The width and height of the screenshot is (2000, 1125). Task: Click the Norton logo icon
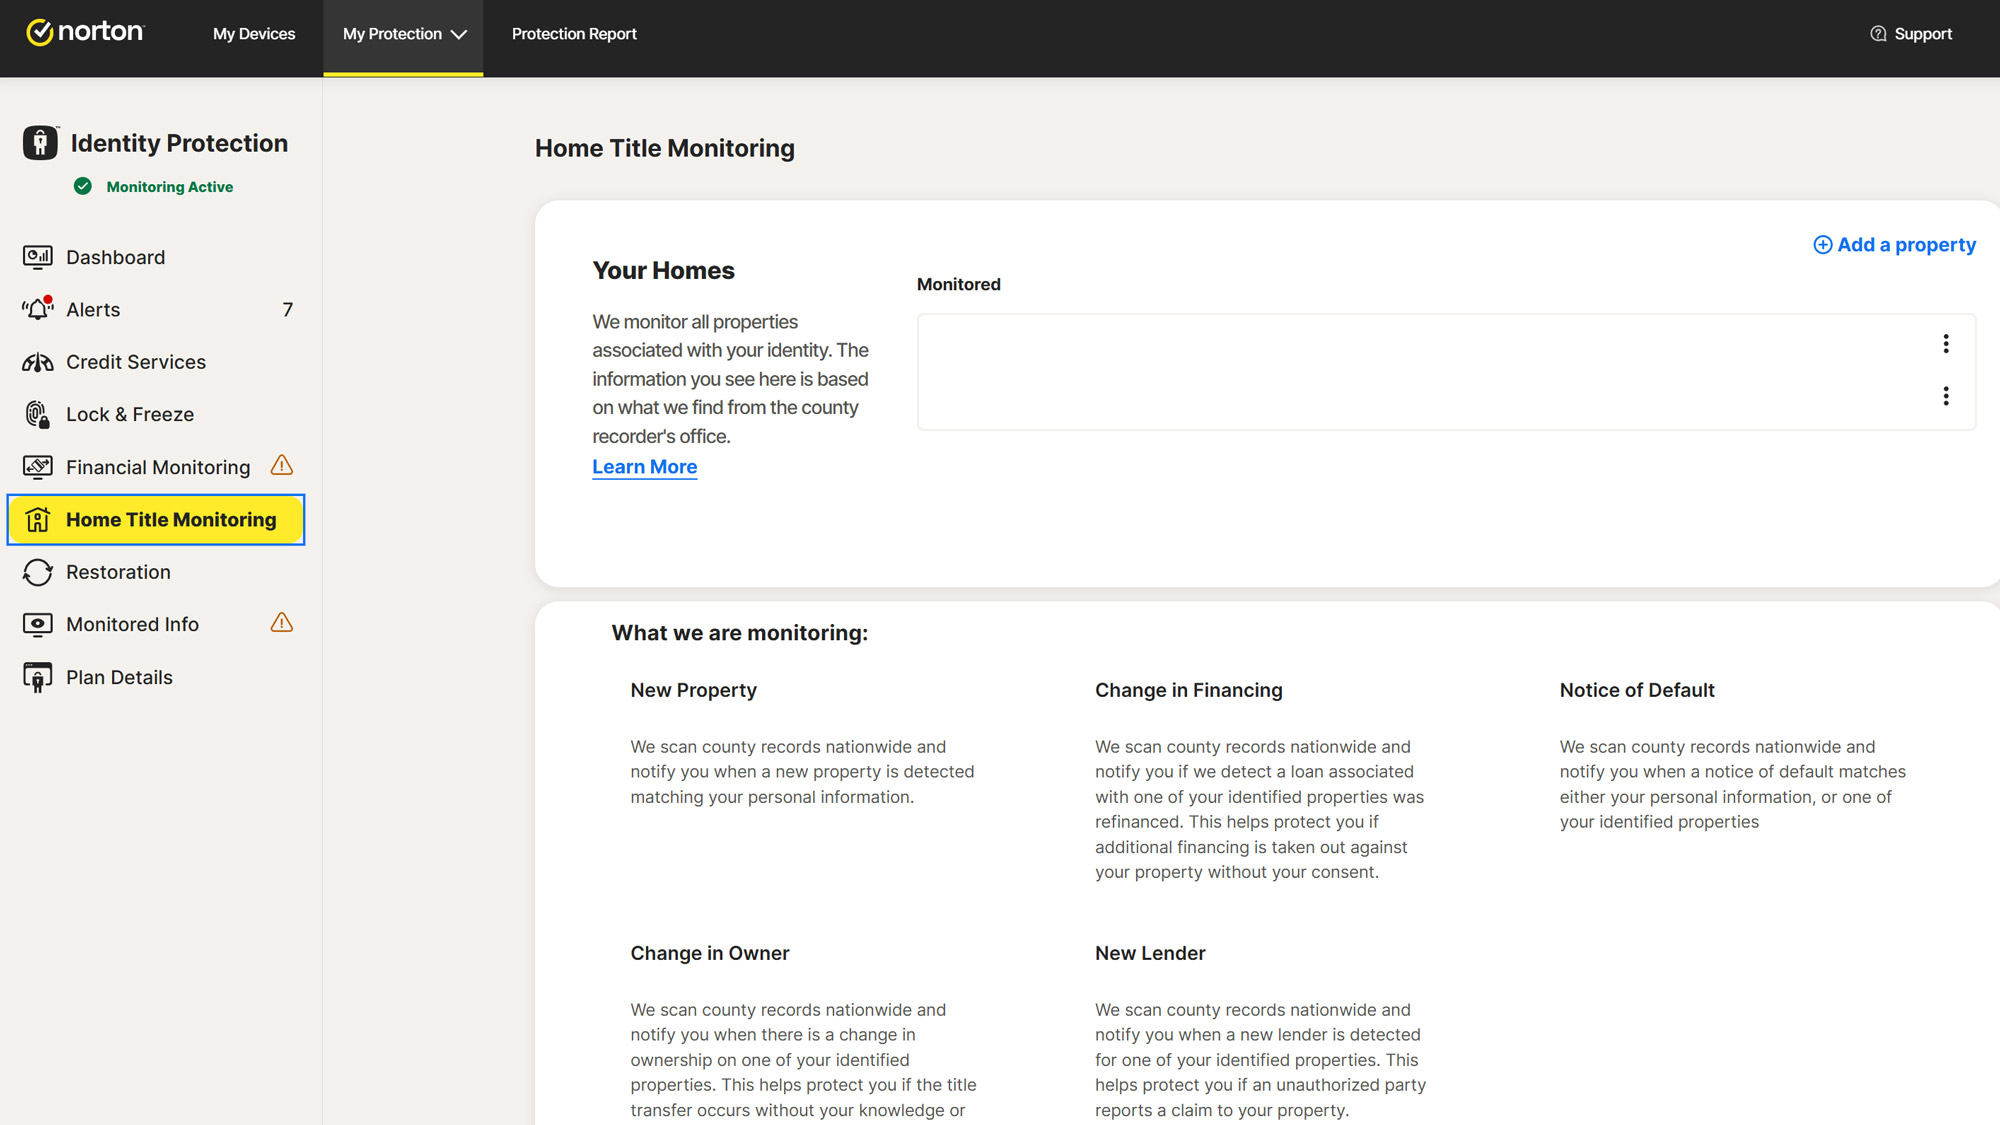tap(40, 33)
